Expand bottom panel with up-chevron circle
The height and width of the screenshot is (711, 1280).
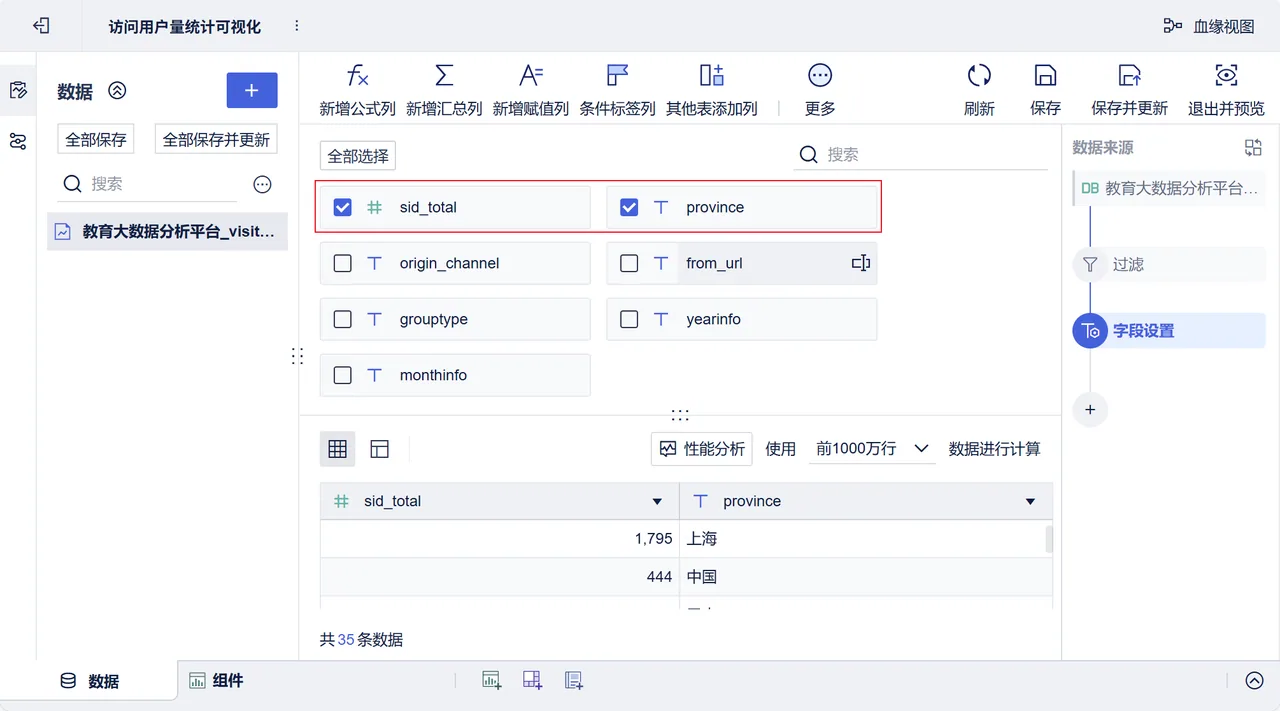point(1254,681)
